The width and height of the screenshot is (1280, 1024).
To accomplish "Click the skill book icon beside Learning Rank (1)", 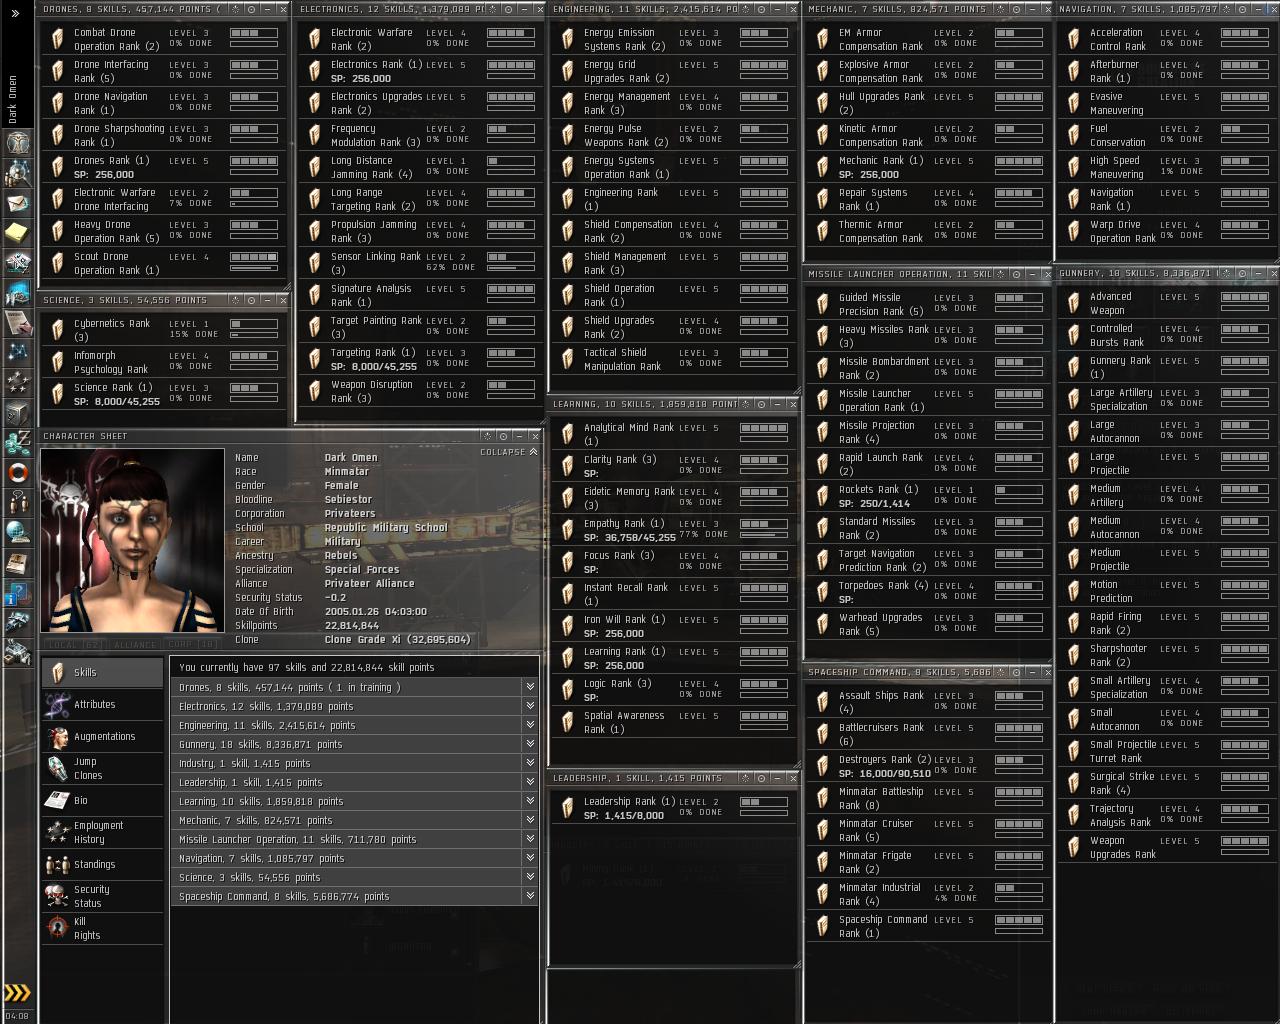I will tap(568, 658).
